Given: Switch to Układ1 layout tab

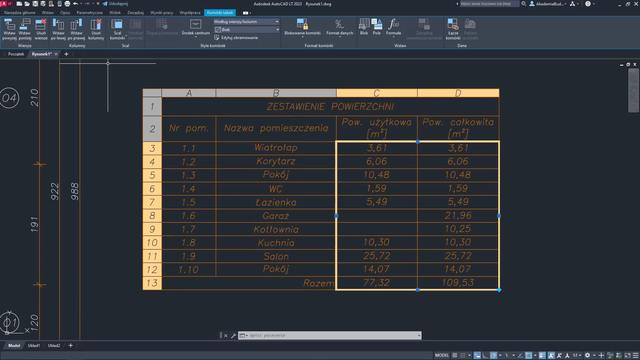Looking at the screenshot, I should pyautogui.click(x=33, y=346).
